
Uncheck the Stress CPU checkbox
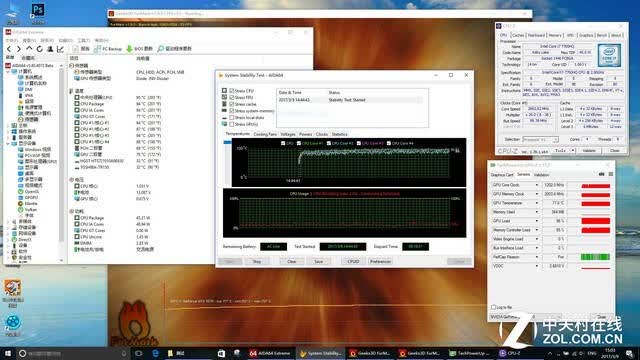pyautogui.click(x=232, y=91)
